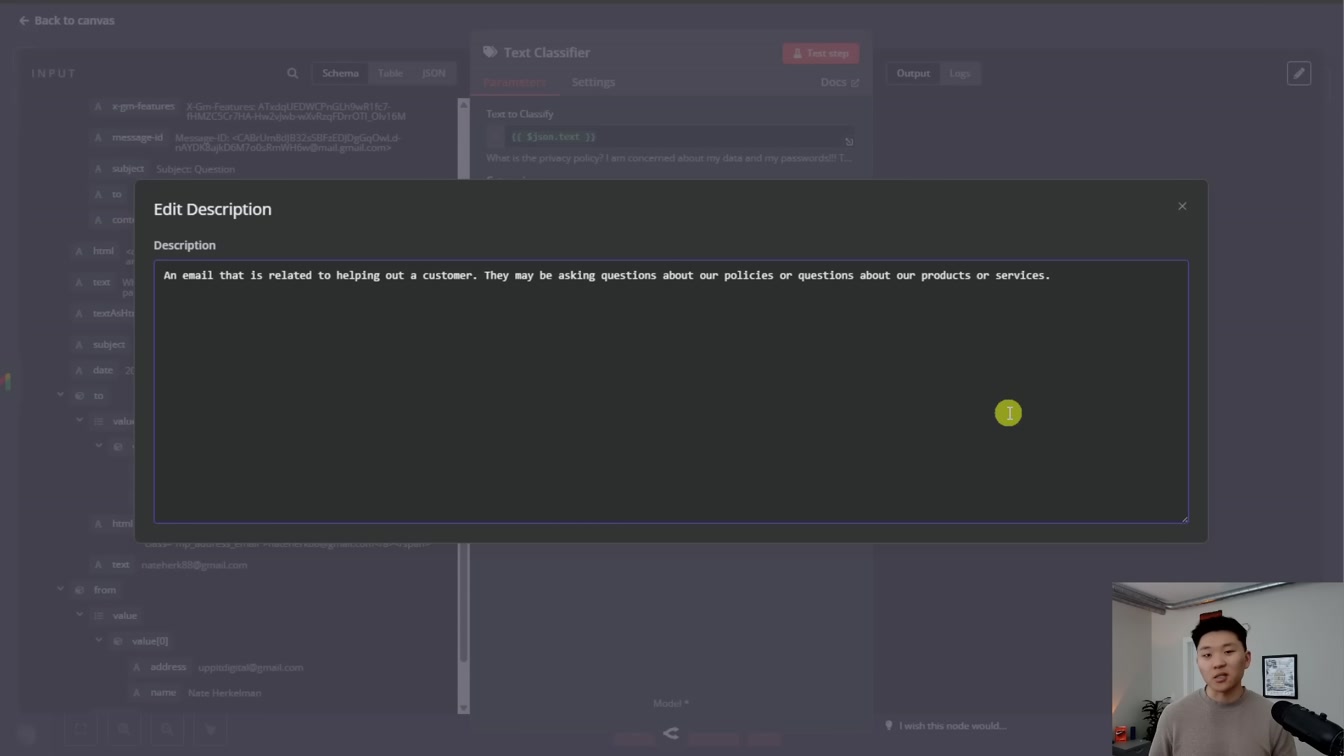1344x756 pixels.
Task: Select the Logs tab
Action: click(x=959, y=73)
